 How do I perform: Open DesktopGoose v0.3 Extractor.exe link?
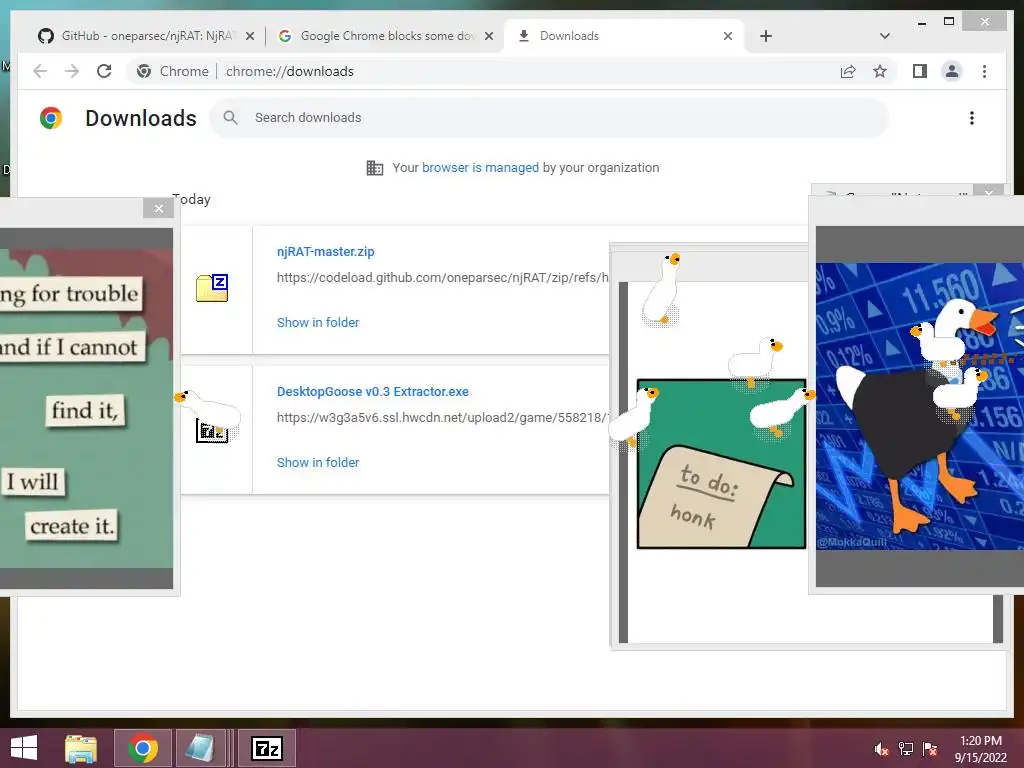pos(372,391)
